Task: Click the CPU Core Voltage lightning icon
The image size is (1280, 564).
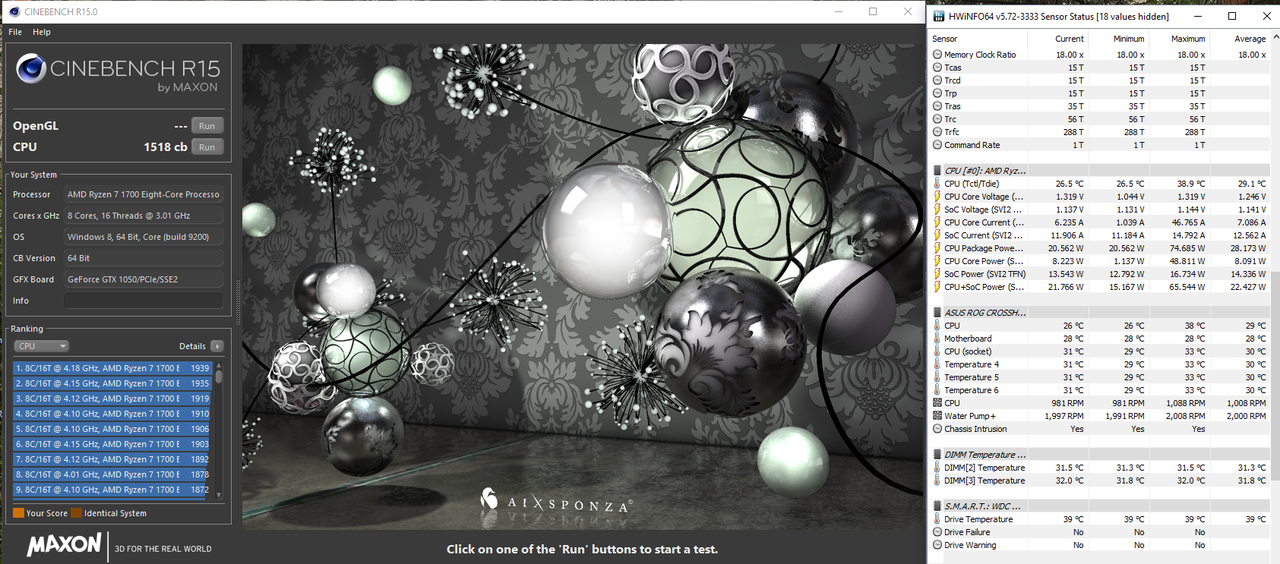Action: tap(937, 197)
